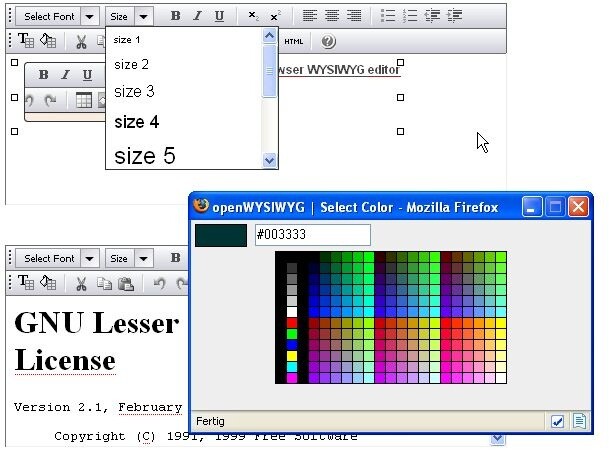Select size 5 from the dropdown list
This screenshot has height=465, width=609.
144,156
